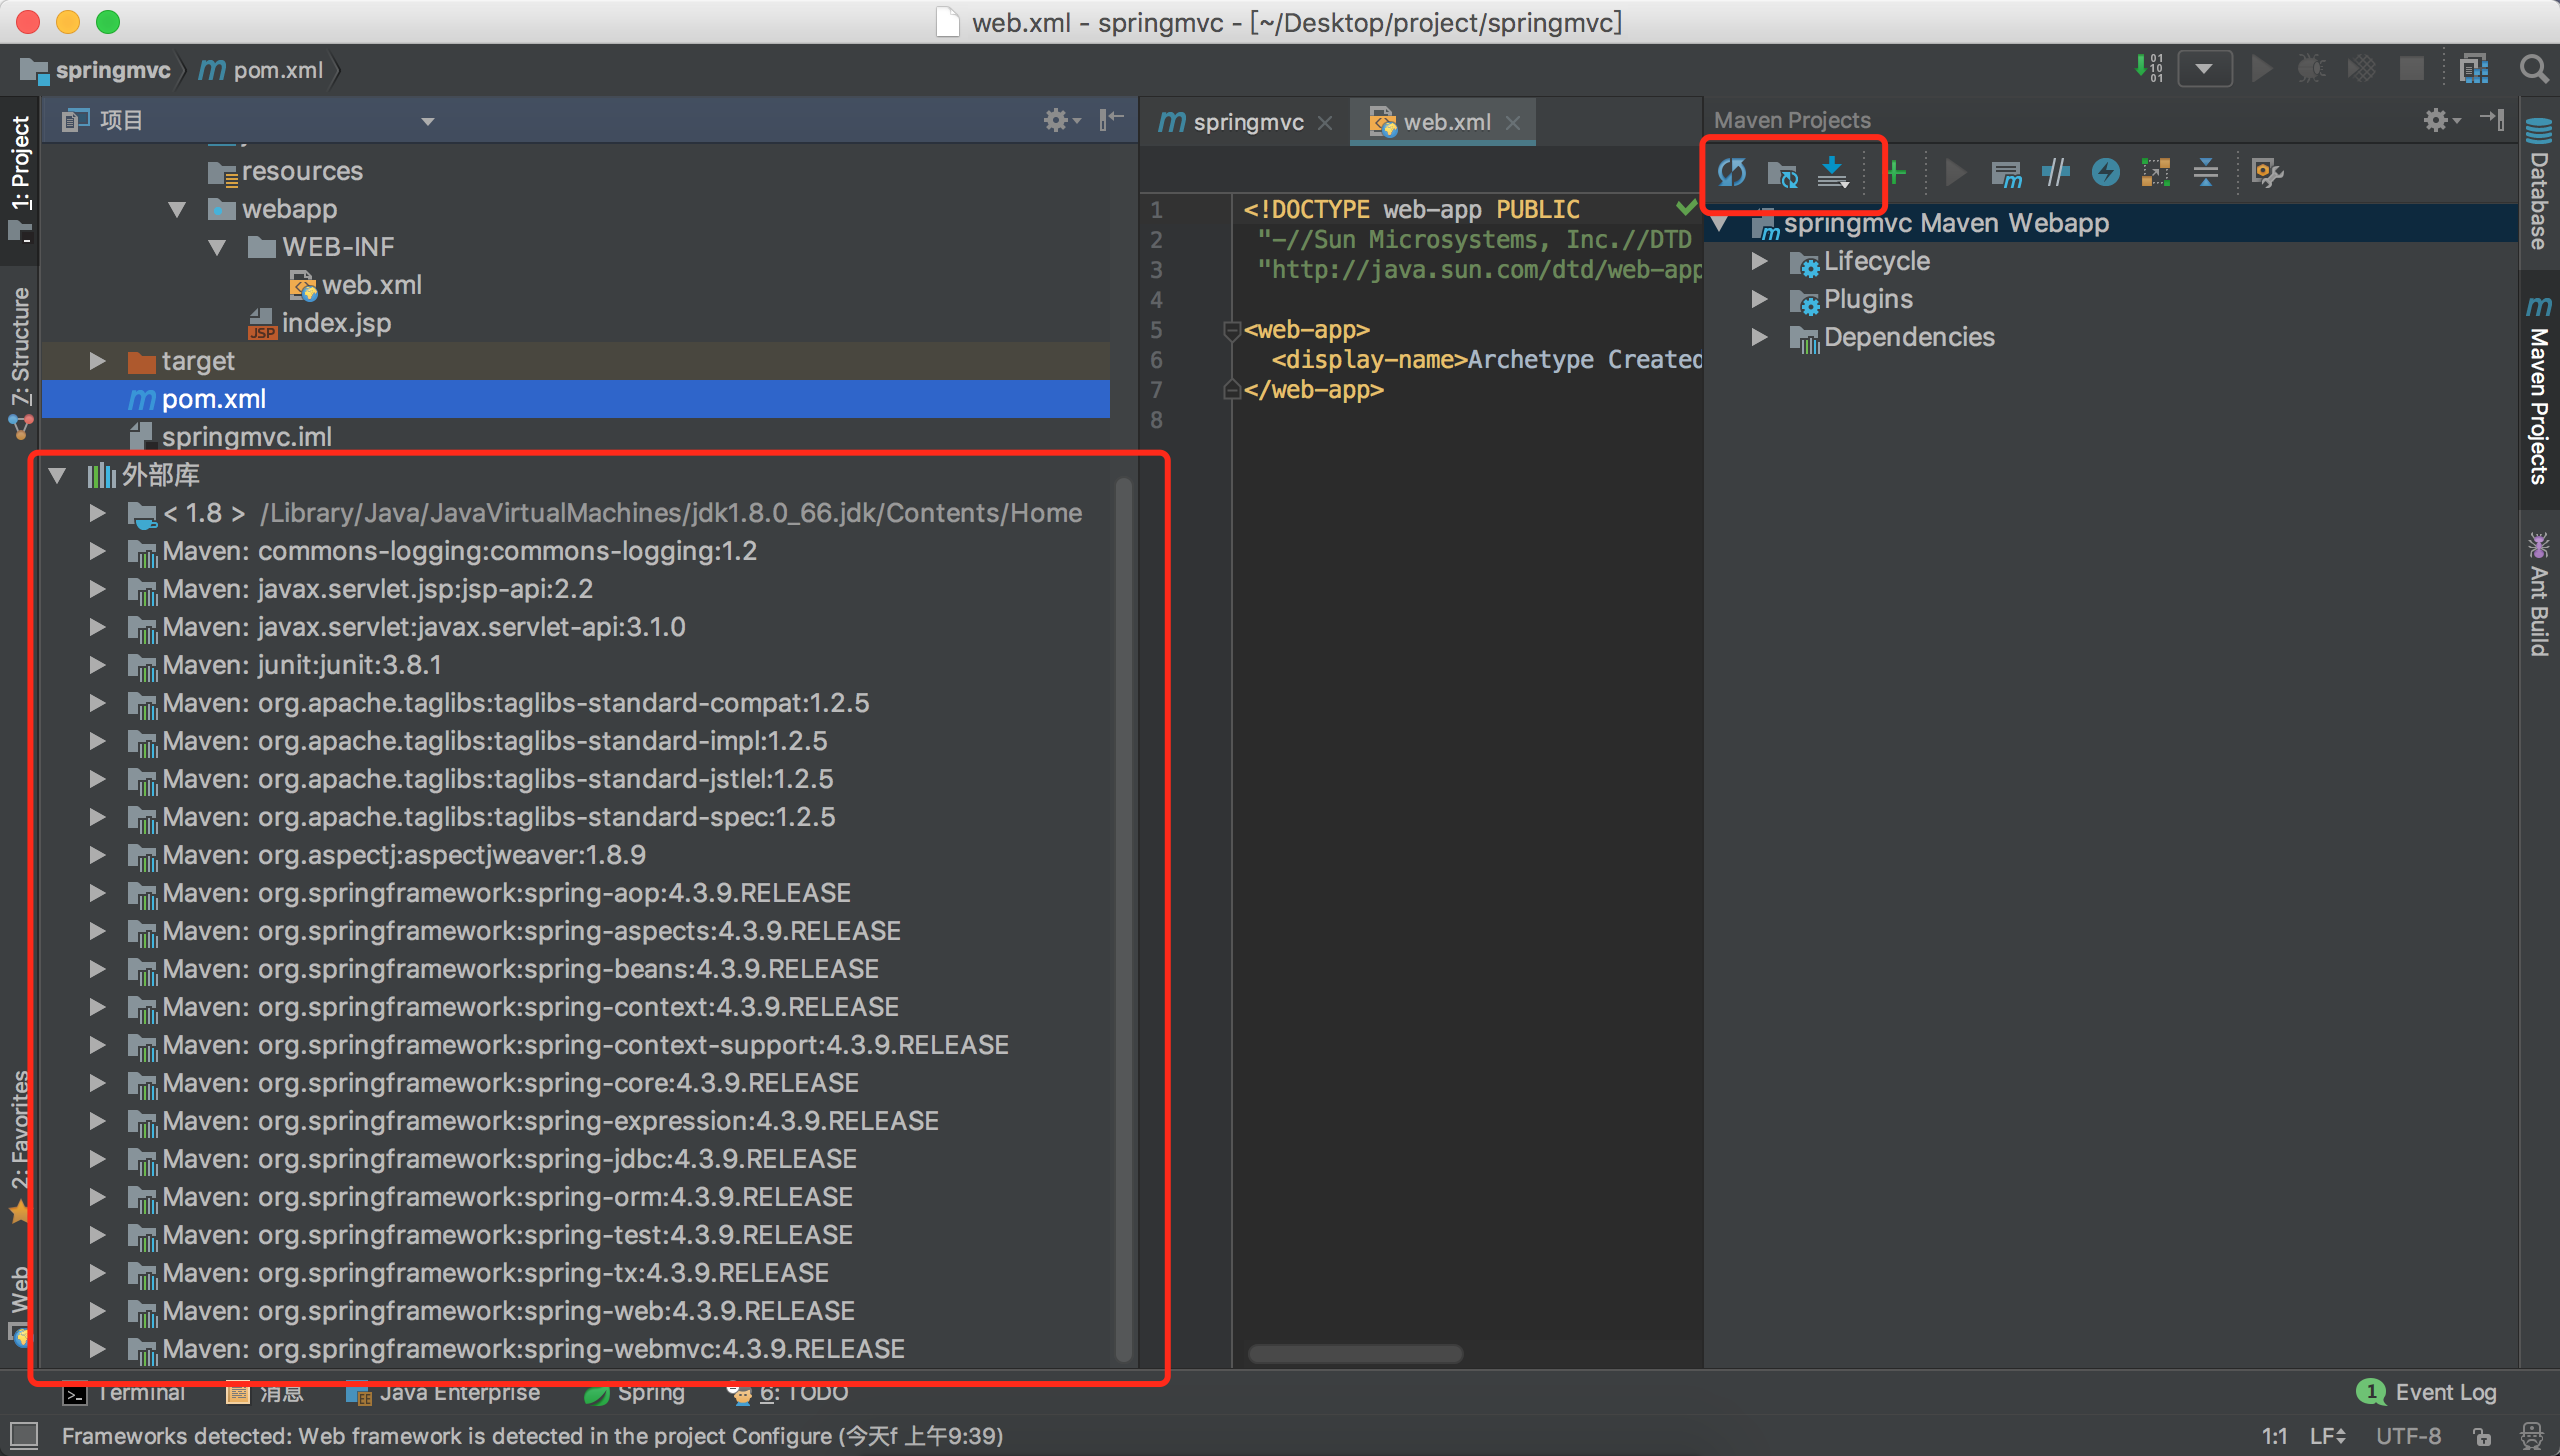2560x1456 pixels.
Task: Open the 2: Favorites side tab
Action: click(x=20, y=1147)
